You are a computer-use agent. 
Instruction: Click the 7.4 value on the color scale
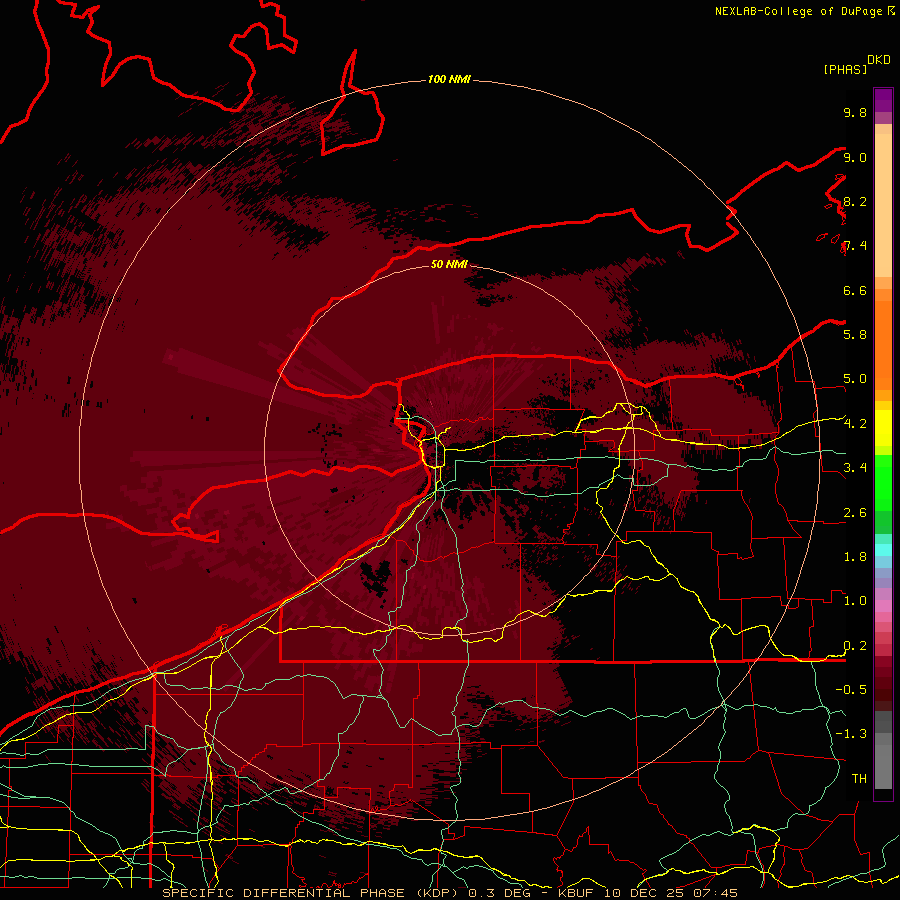tap(855, 246)
